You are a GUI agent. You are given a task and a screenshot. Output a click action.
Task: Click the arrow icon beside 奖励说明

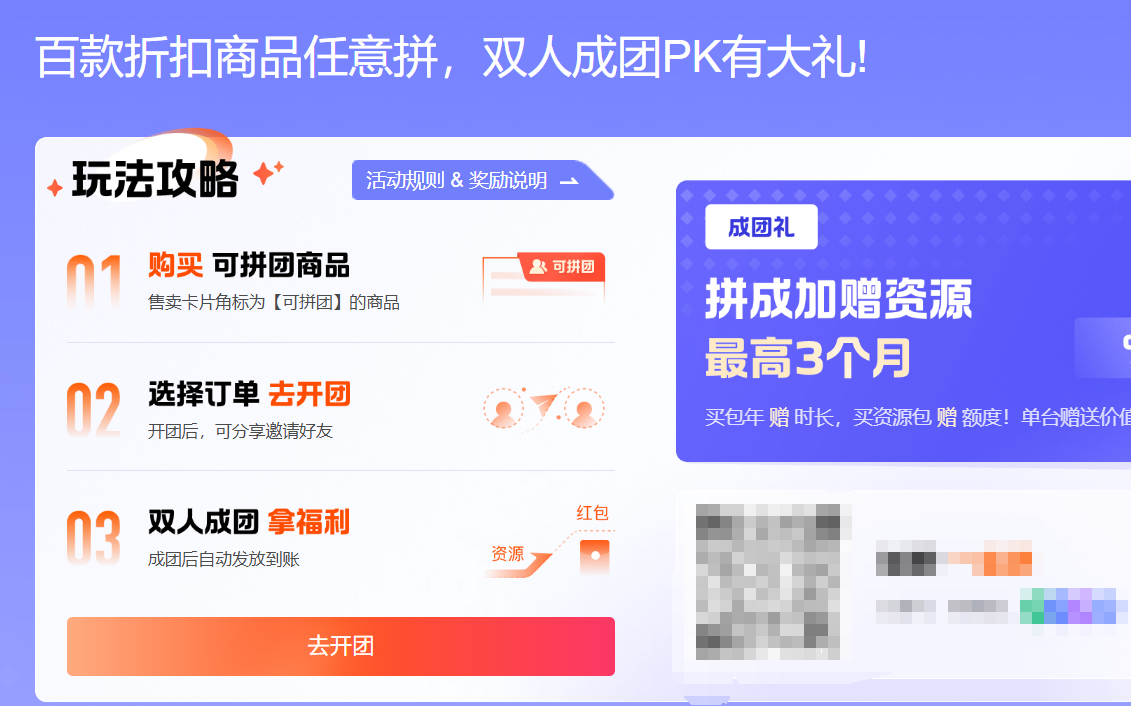569,181
